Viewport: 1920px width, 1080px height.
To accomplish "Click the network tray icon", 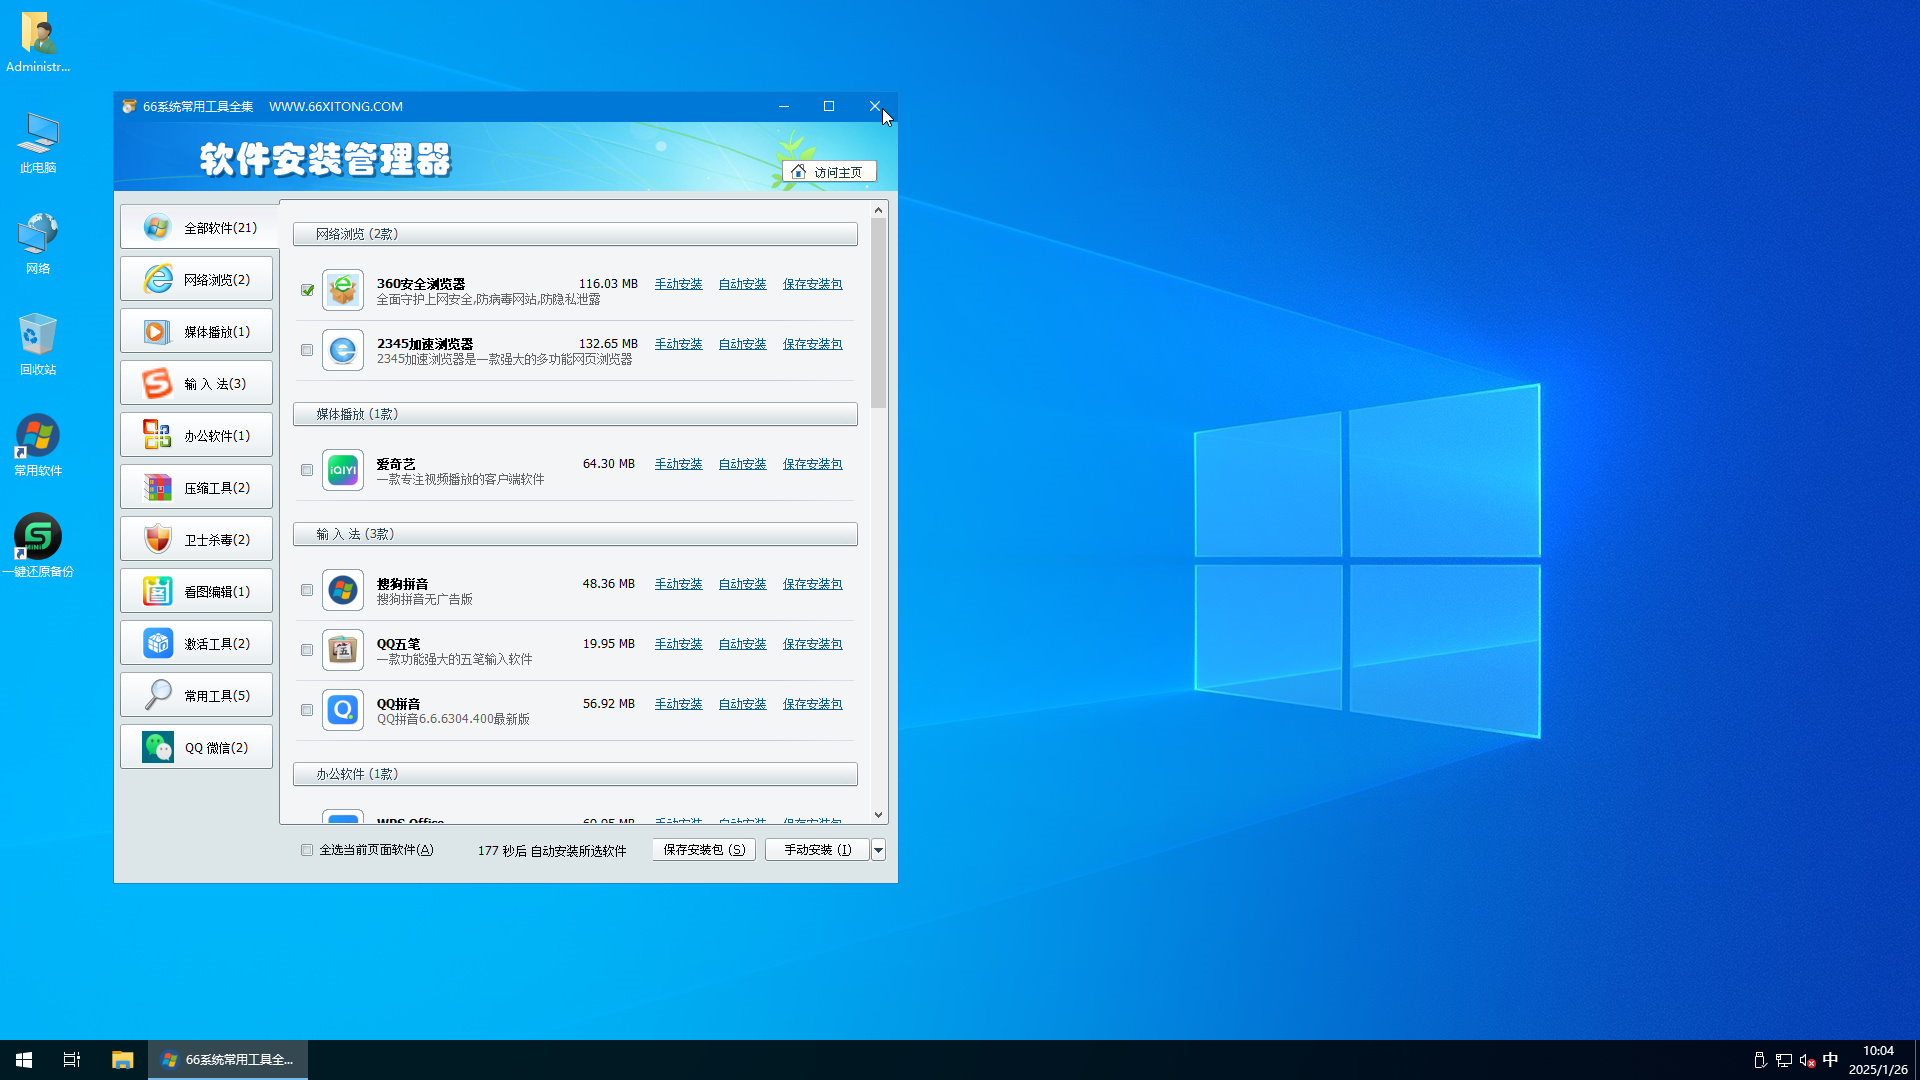I will 1783,1060.
